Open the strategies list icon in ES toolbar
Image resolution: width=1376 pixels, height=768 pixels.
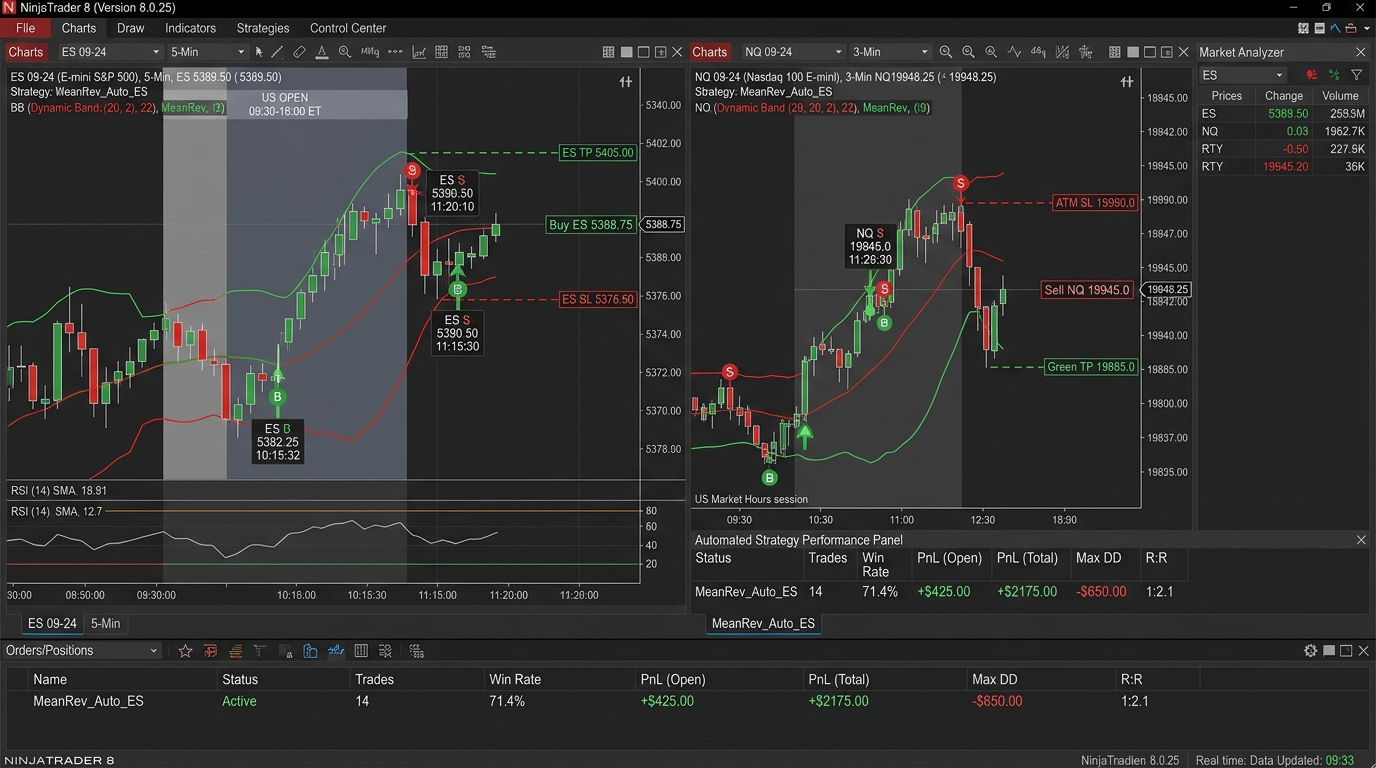[489, 52]
